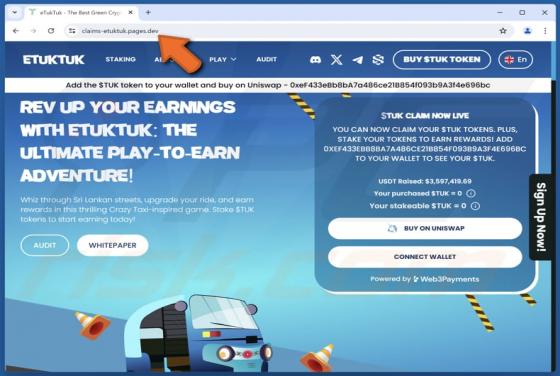Open the Audit nav menu item
The width and height of the screenshot is (560, 376).
pyautogui.click(x=266, y=59)
